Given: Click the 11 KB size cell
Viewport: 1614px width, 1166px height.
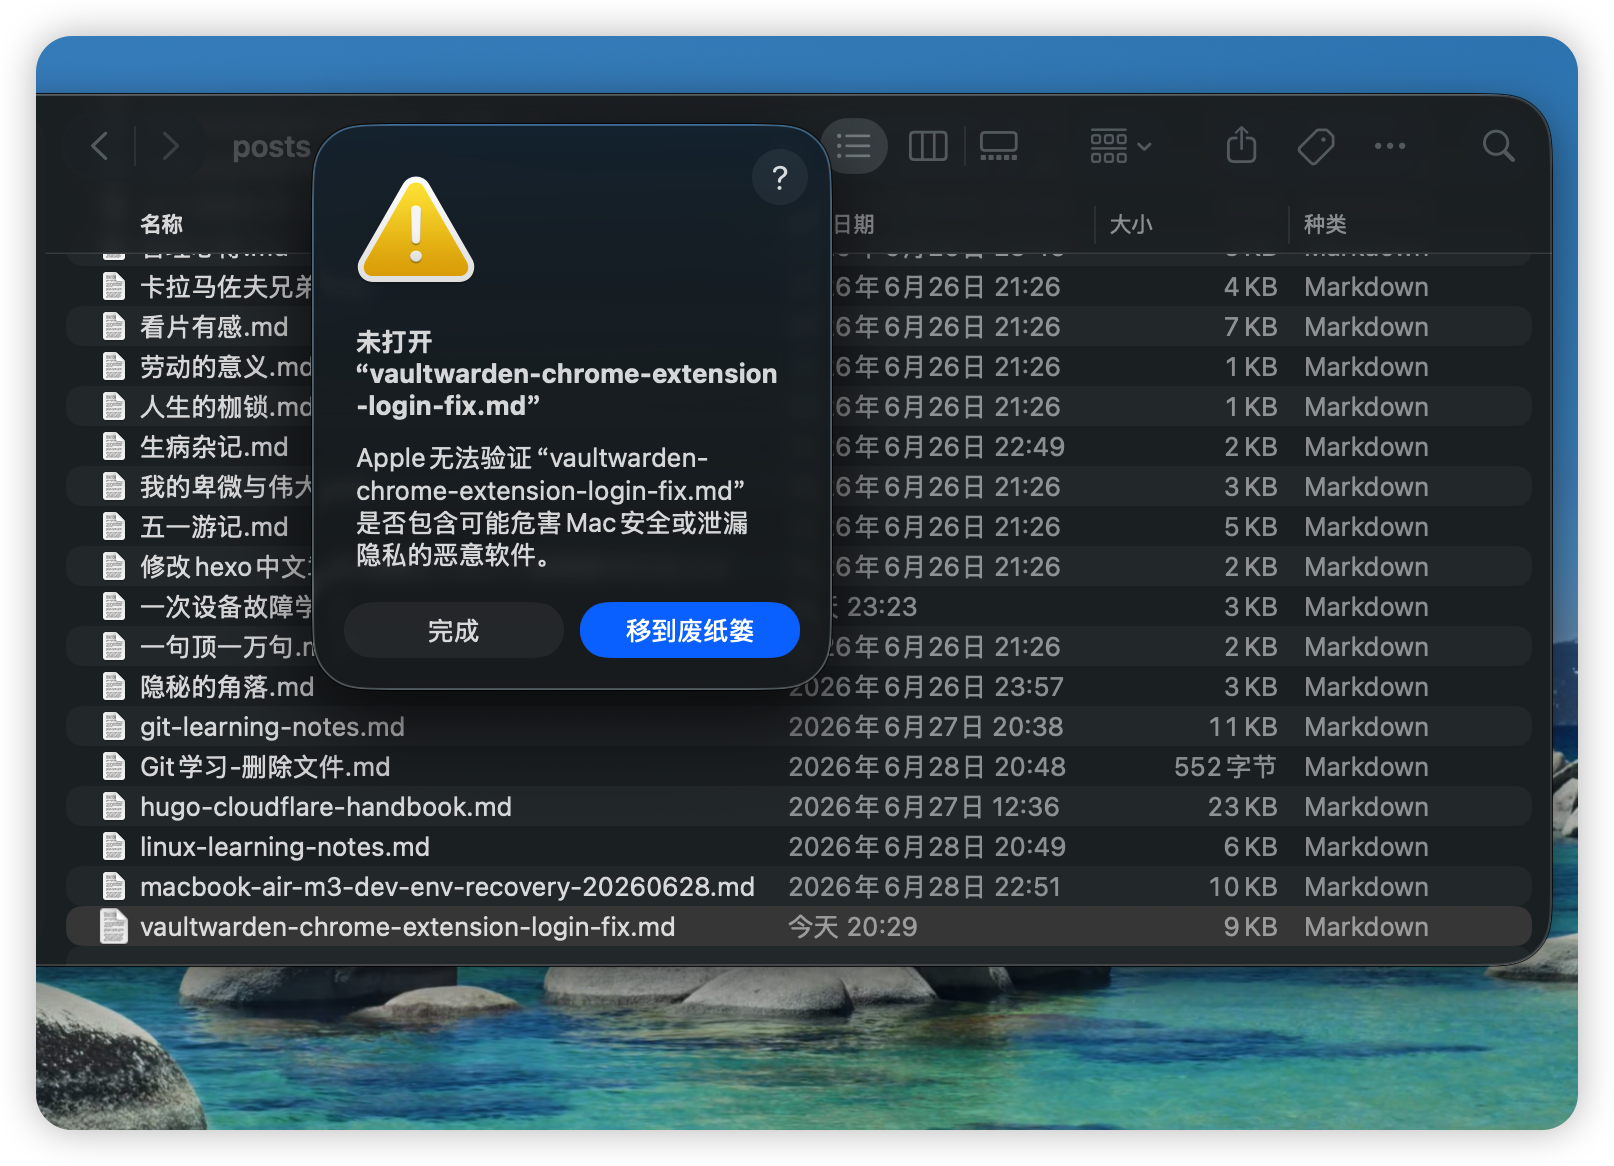Looking at the screenshot, I should click(x=1242, y=727).
